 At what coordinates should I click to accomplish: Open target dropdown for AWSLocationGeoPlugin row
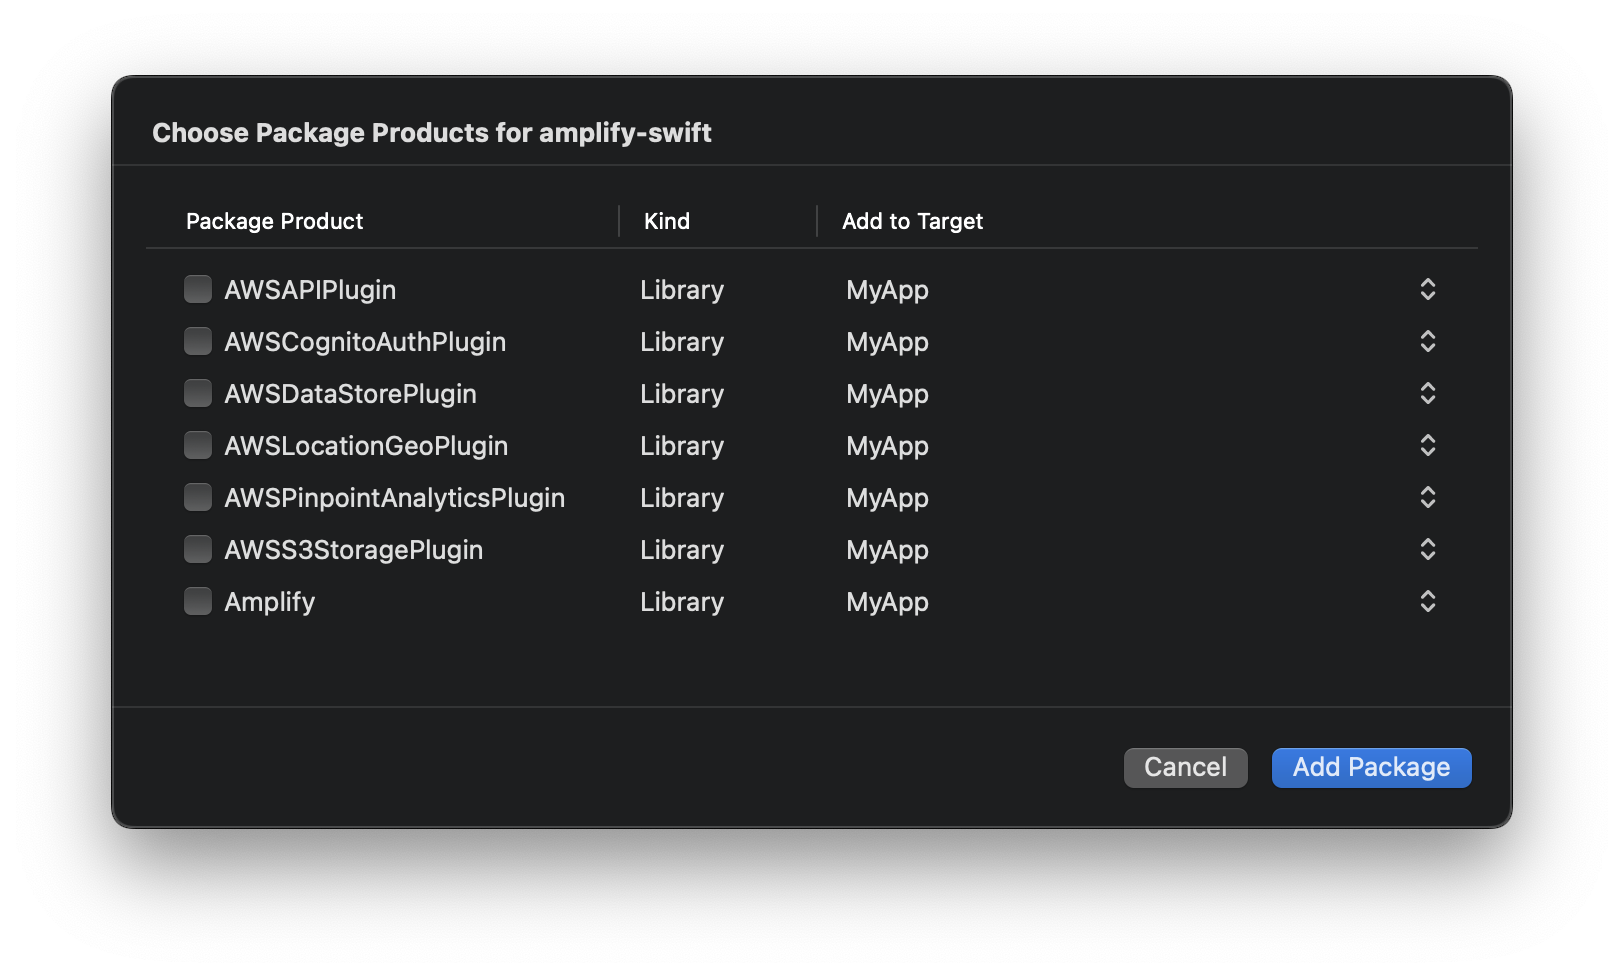1428,445
